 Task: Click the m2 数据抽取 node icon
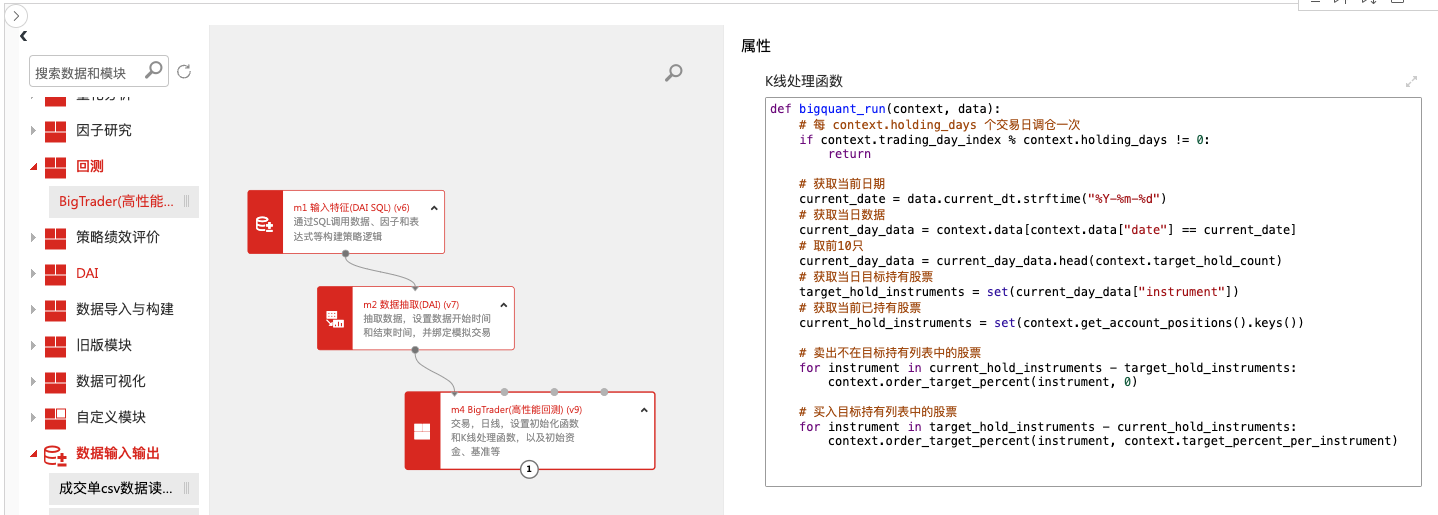click(335, 319)
